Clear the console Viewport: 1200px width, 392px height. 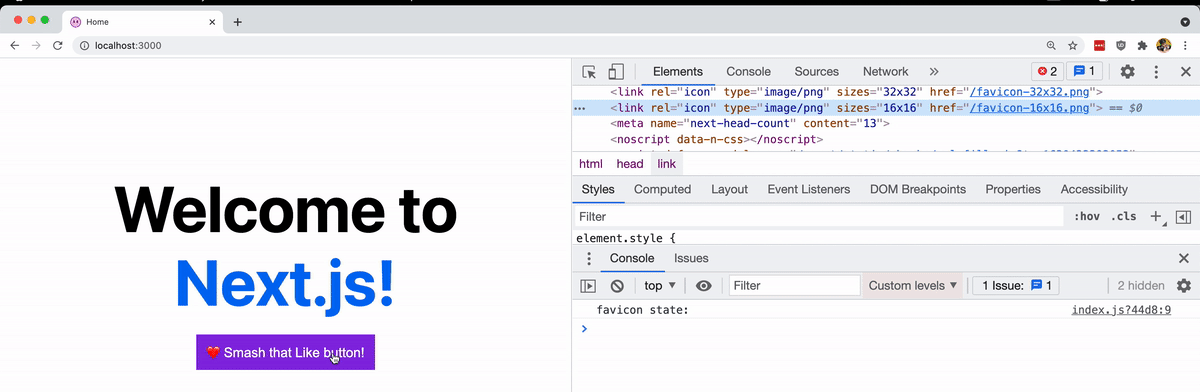[617, 286]
